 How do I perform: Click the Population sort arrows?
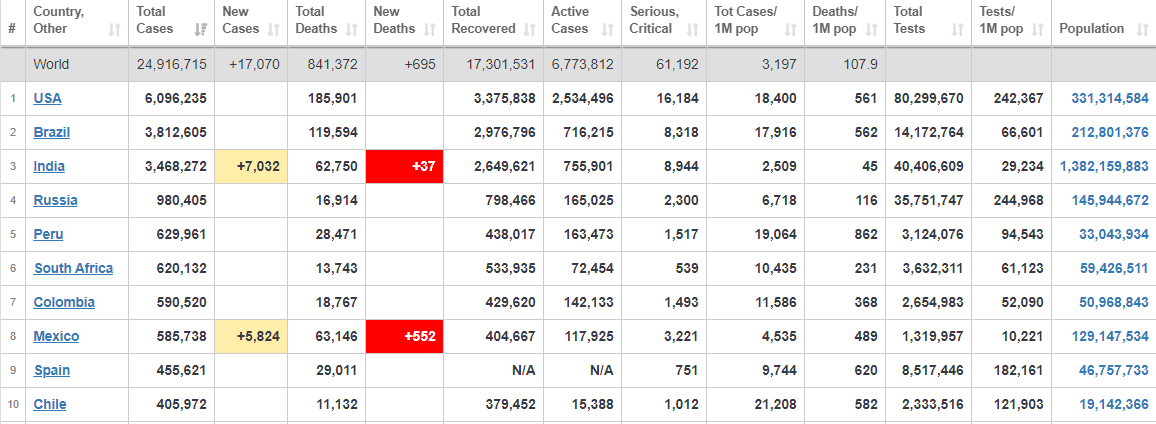pyautogui.click(x=1142, y=29)
